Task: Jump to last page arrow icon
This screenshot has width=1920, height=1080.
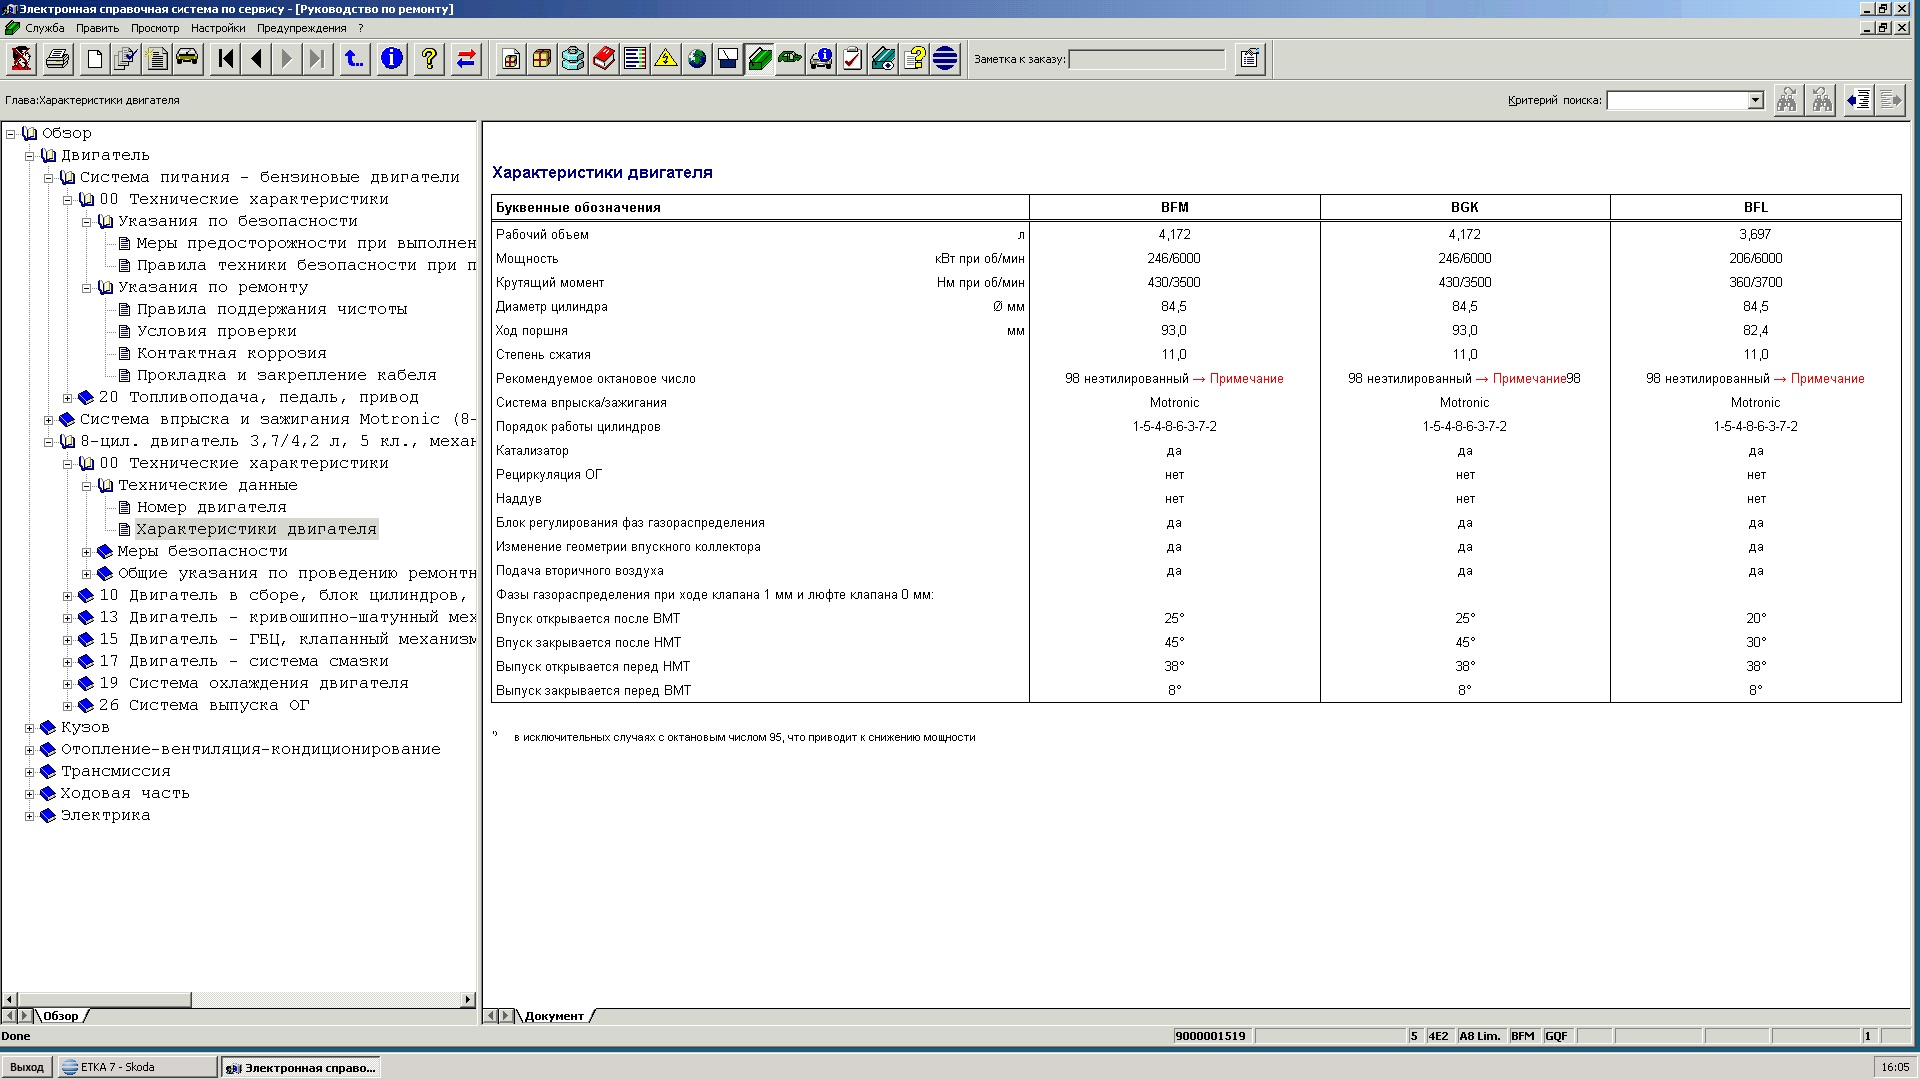Action: pos(318,59)
